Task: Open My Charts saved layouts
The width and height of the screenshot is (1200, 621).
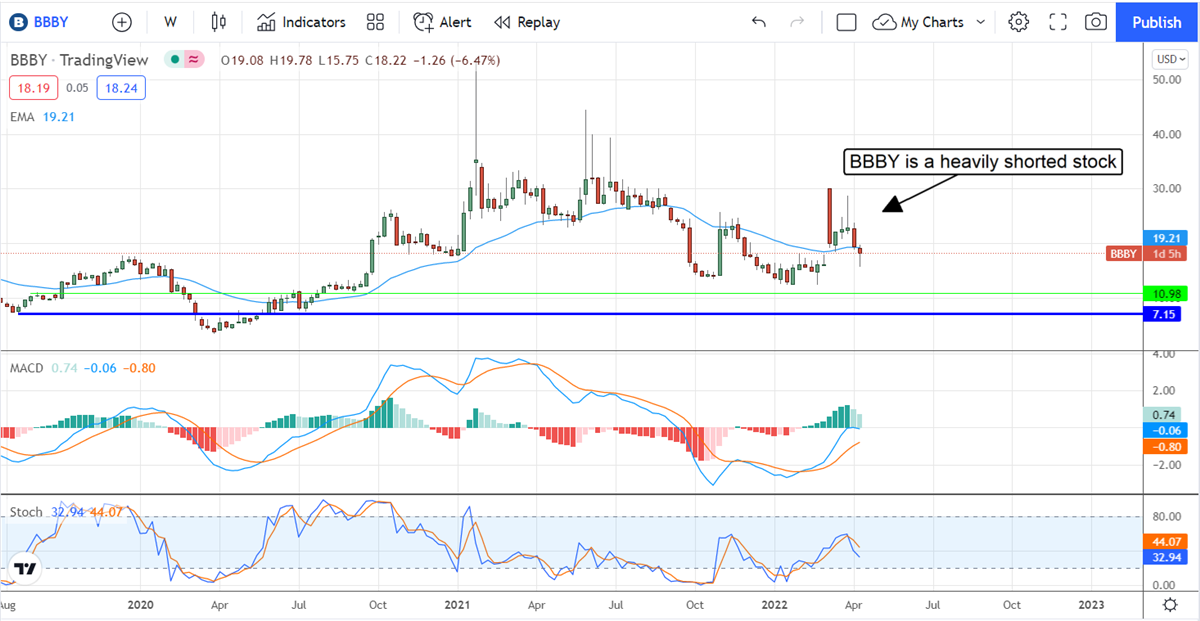Action: click(x=918, y=22)
